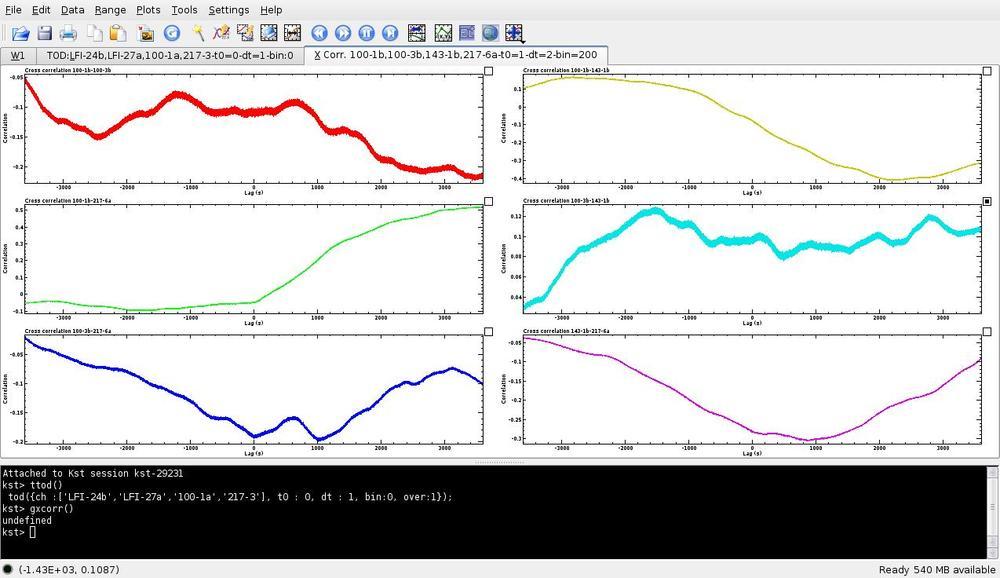Click the Paste clipboard icon
This screenshot has height=578, width=1000.
[x=118, y=33]
